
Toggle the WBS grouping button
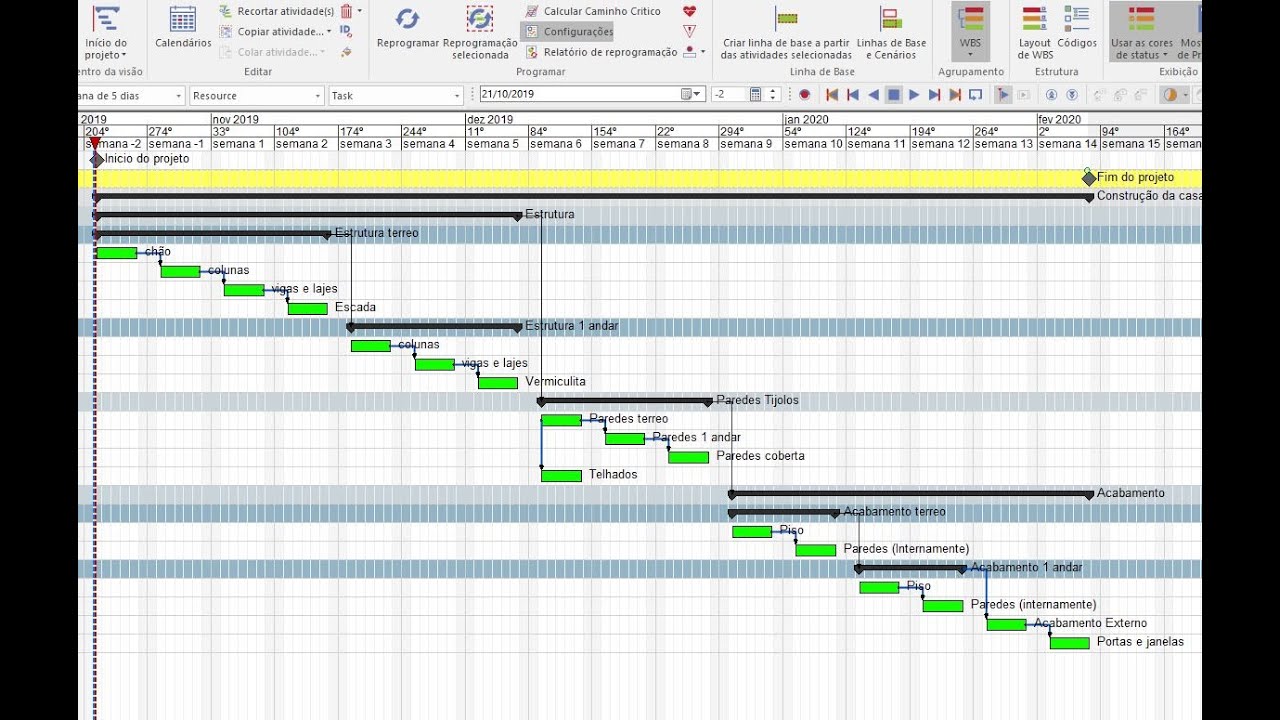[970, 32]
